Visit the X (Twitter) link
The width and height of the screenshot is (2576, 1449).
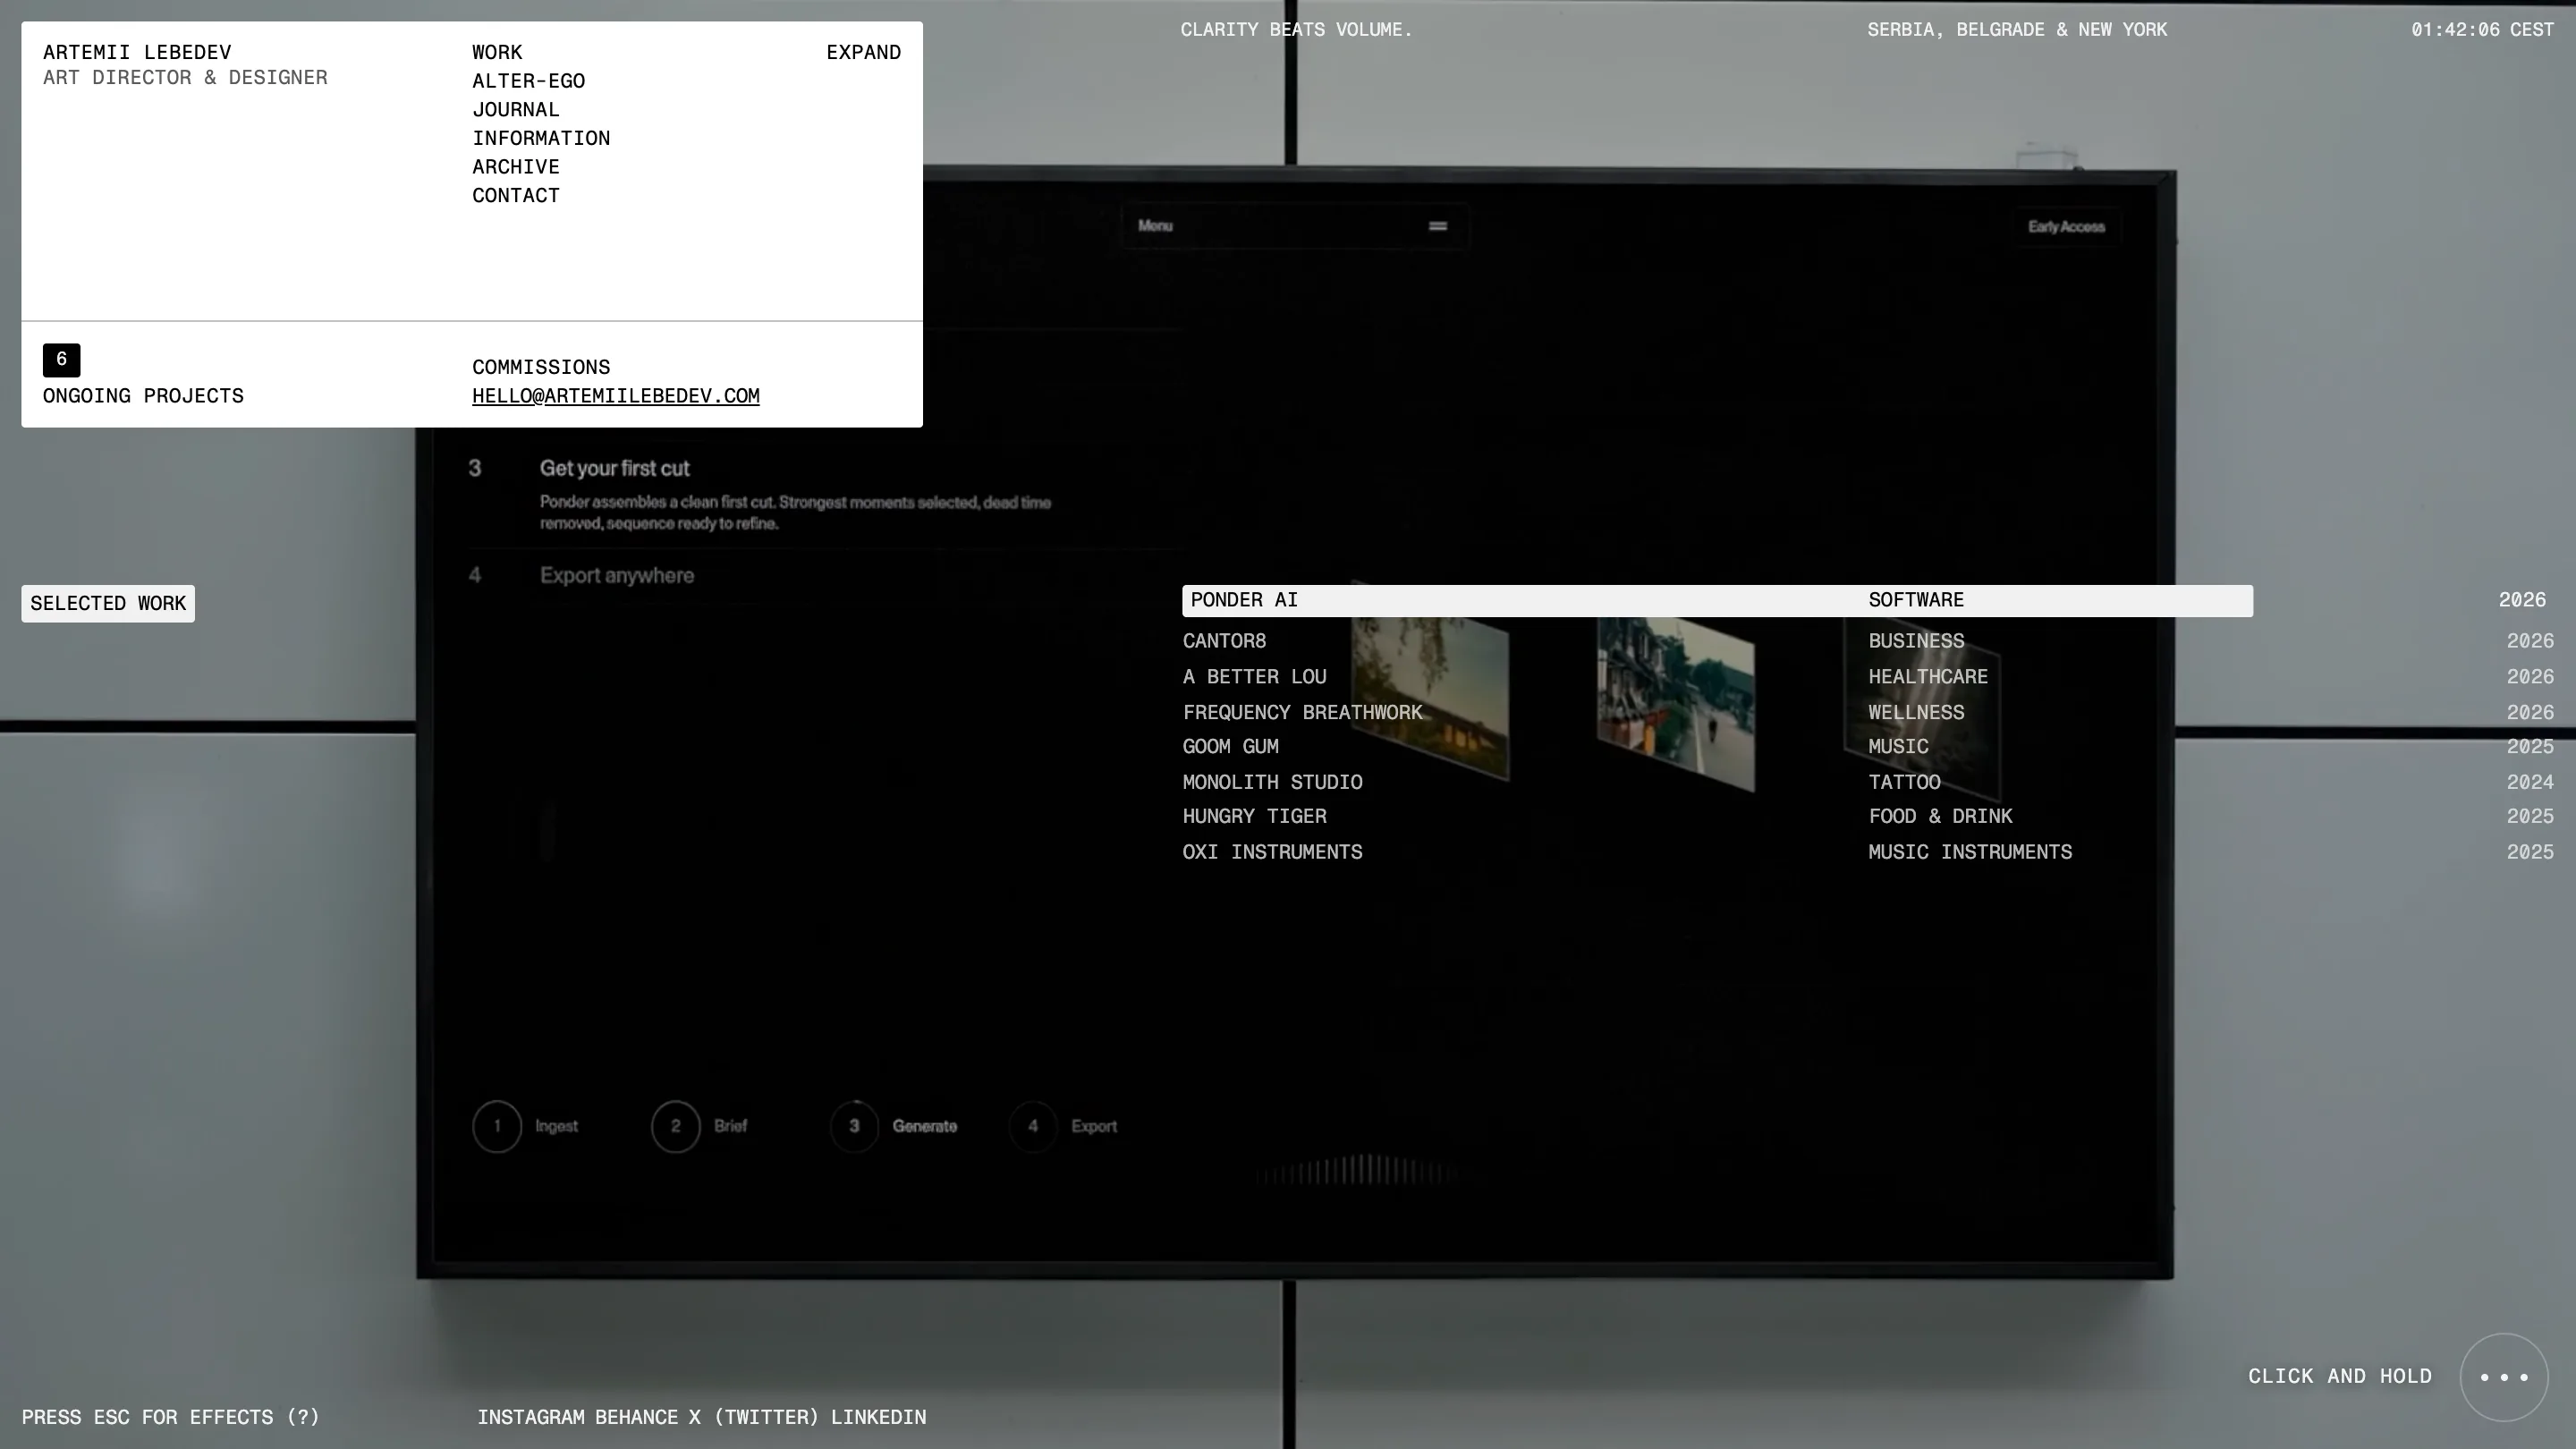coord(753,1417)
